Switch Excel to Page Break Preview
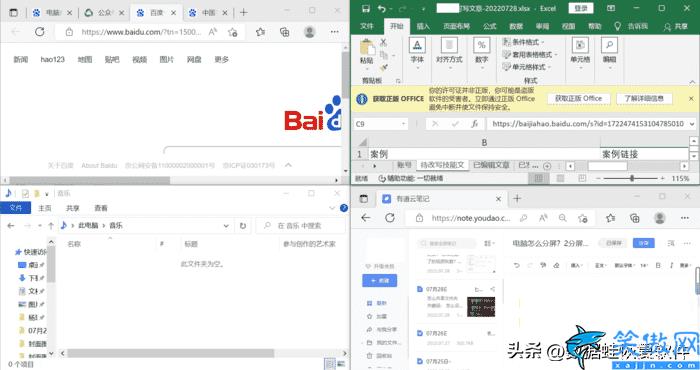Viewport: 700px width, 370px height. (x=582, y=178)
